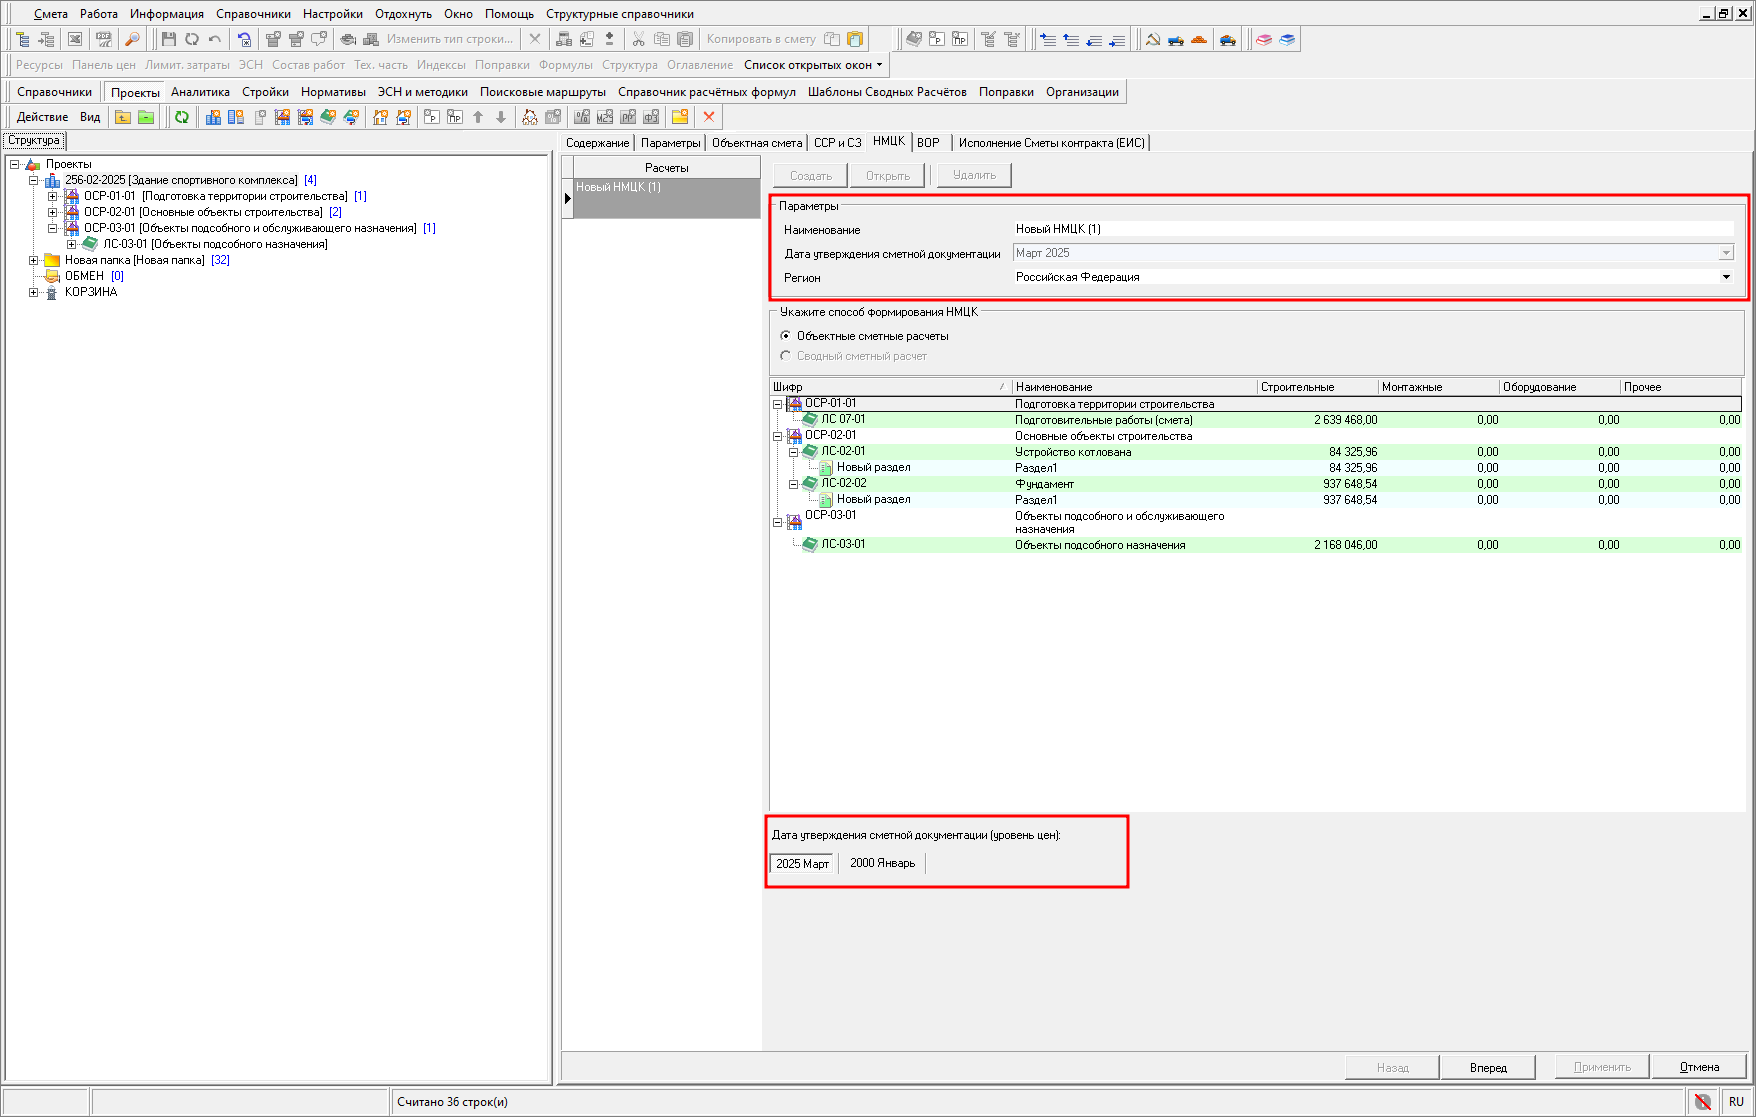
Task: Open the 'Регион' dropdown list
Action: coord(1726,277)
